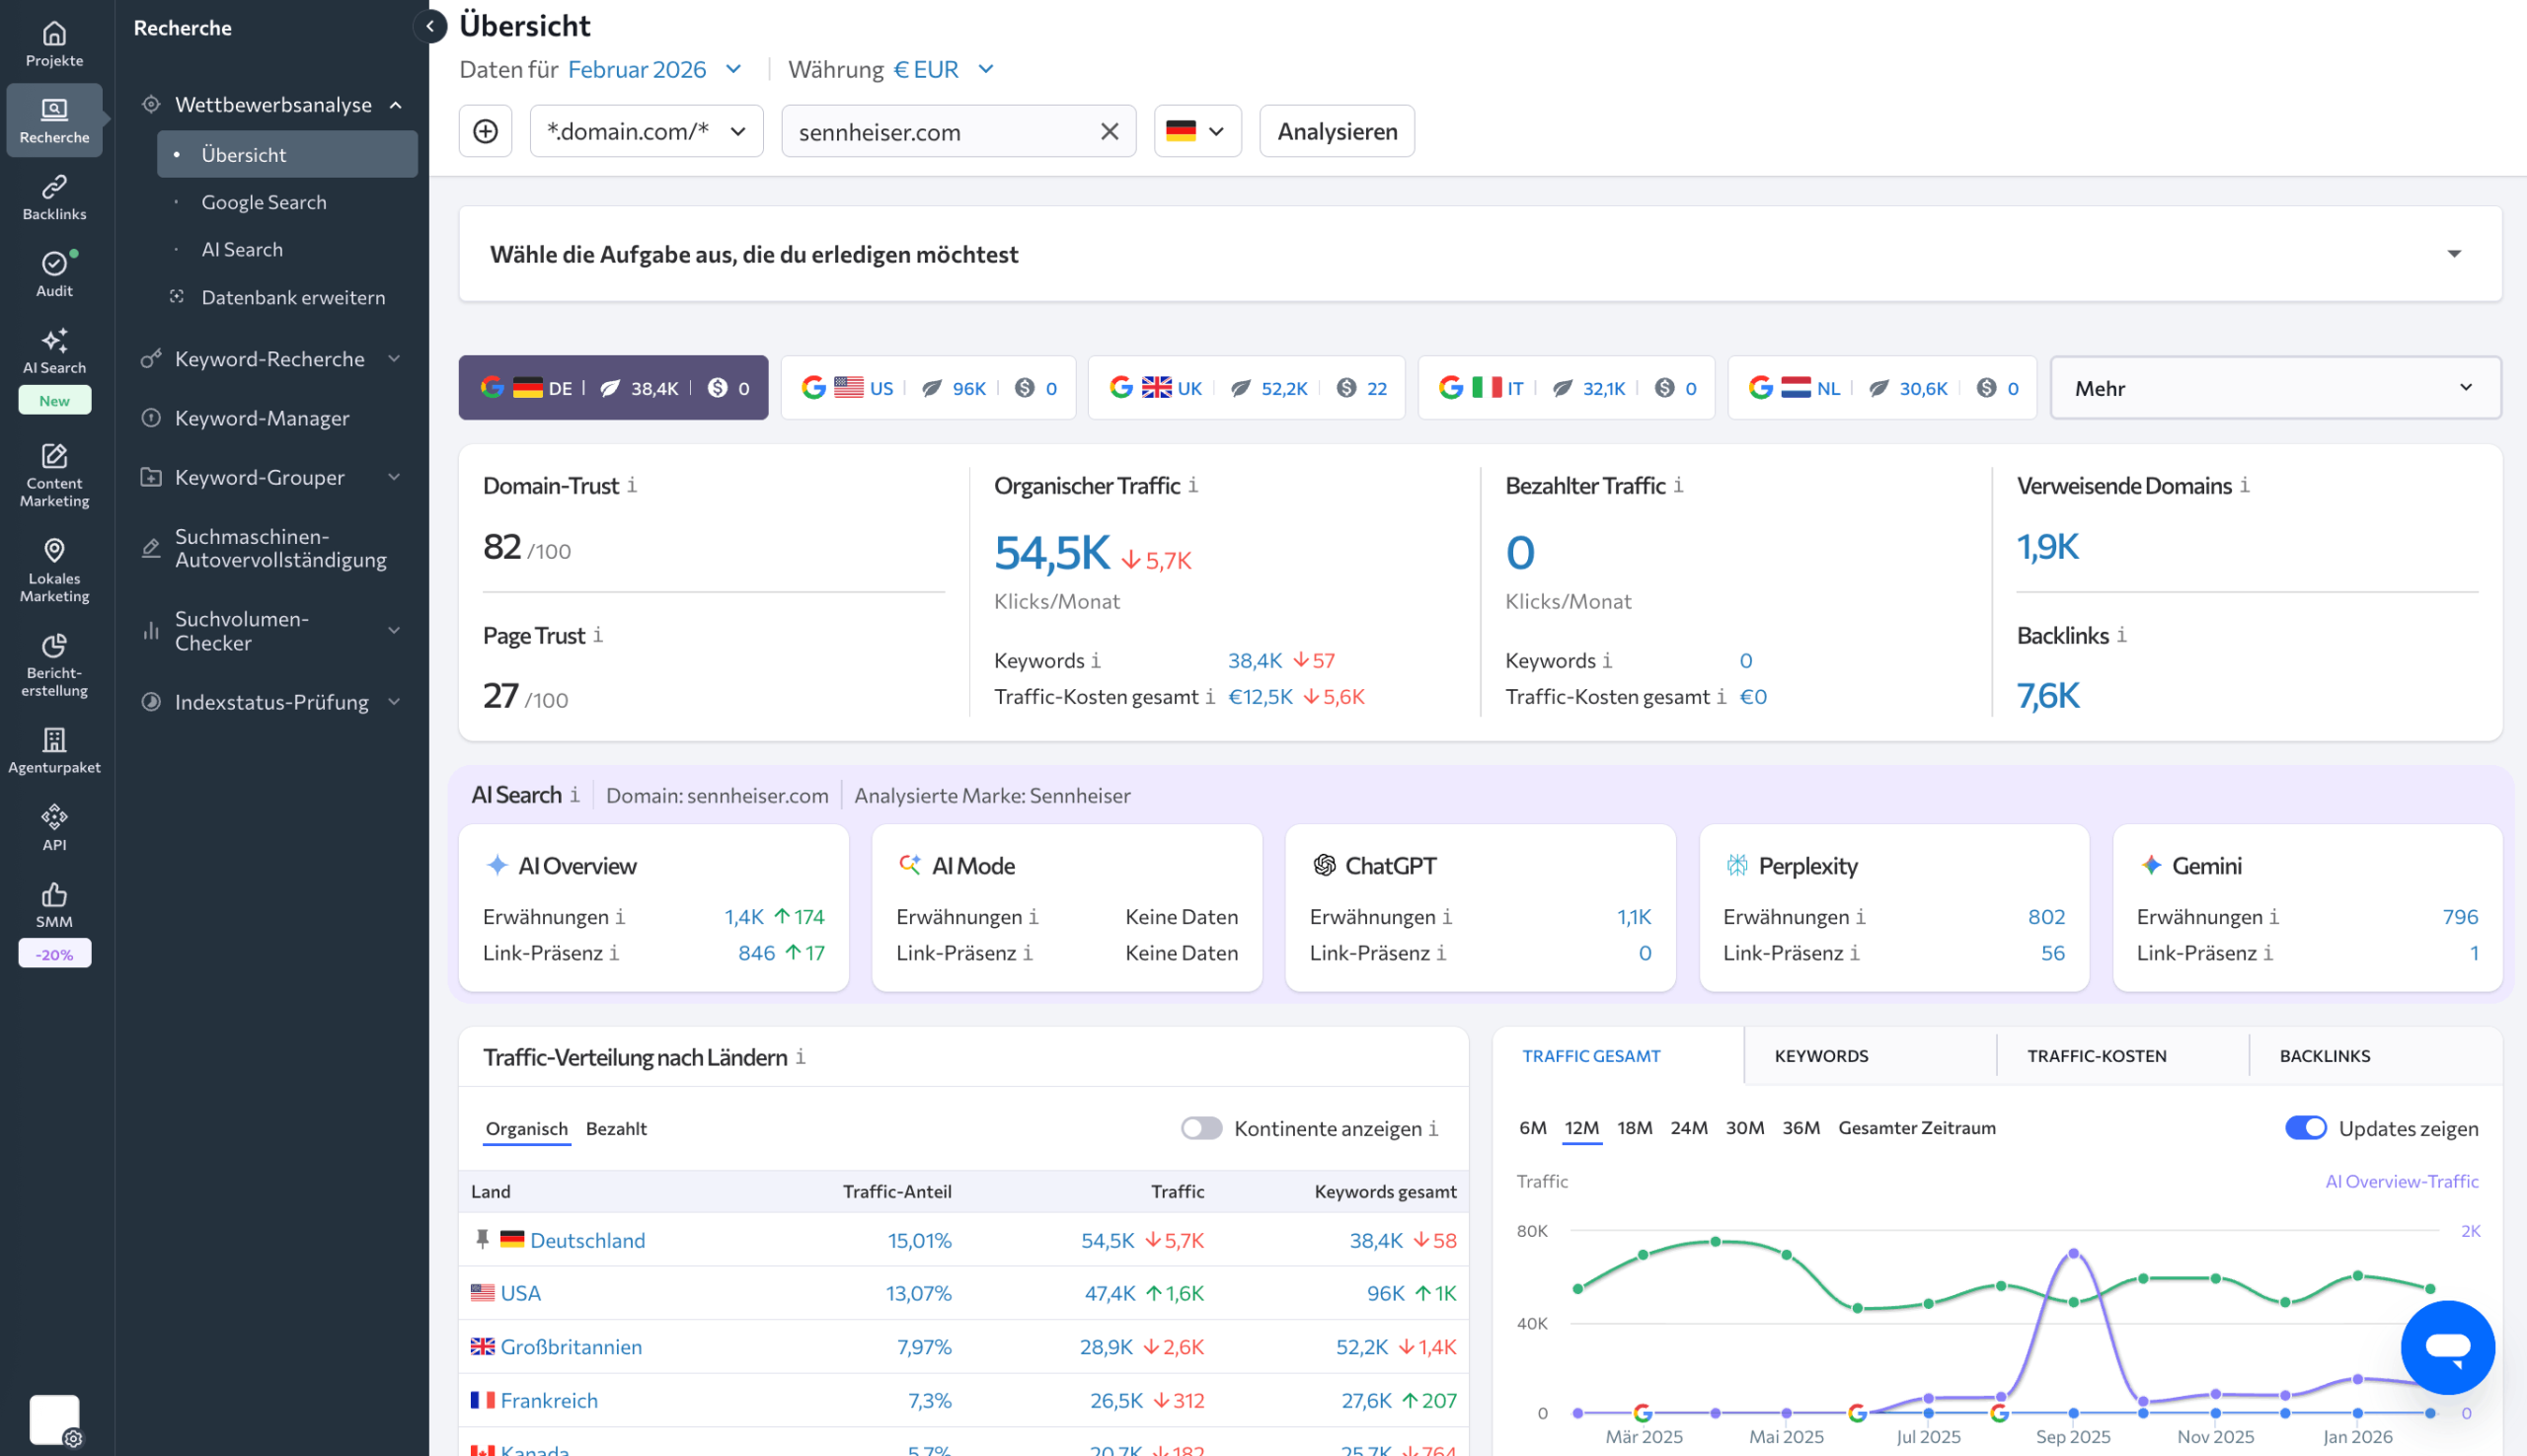The height and width of the screenshot is (1456, 2527).
Task: Click the plus icon to add a domain
Action: click(x=485, y=131)
